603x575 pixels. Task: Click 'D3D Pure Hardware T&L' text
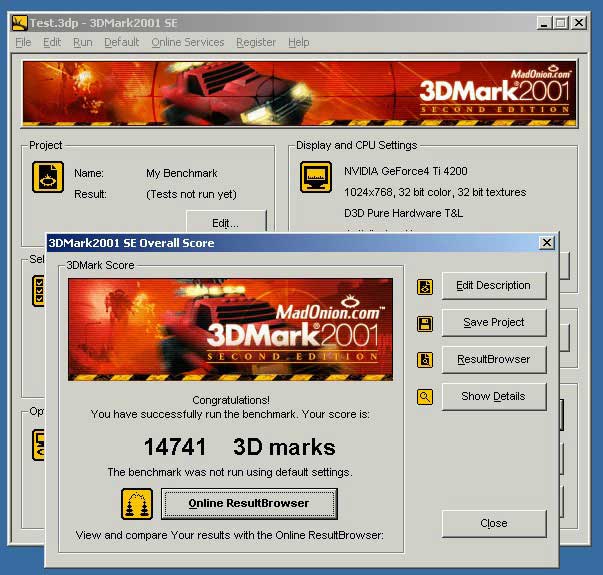pyautogui.click(x=403, y=213)
